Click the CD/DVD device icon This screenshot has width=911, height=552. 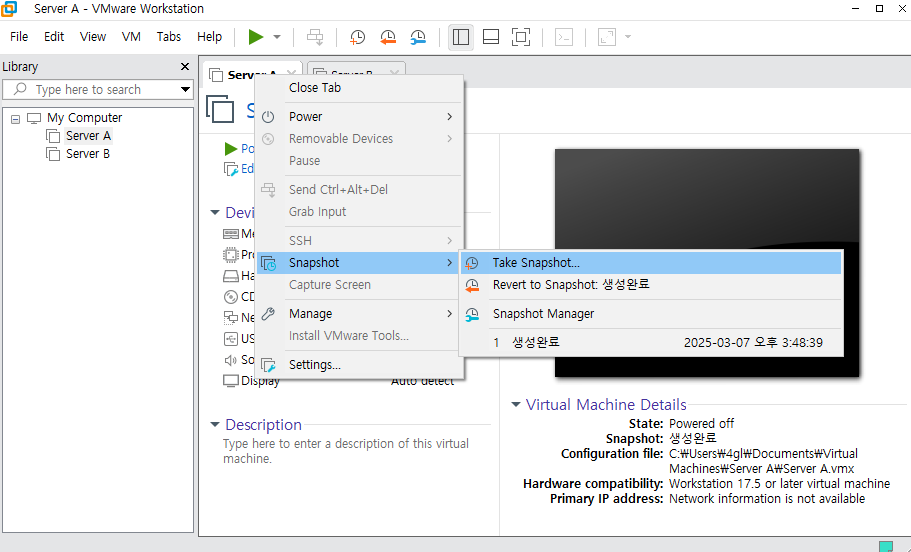(x=231, y=297)
